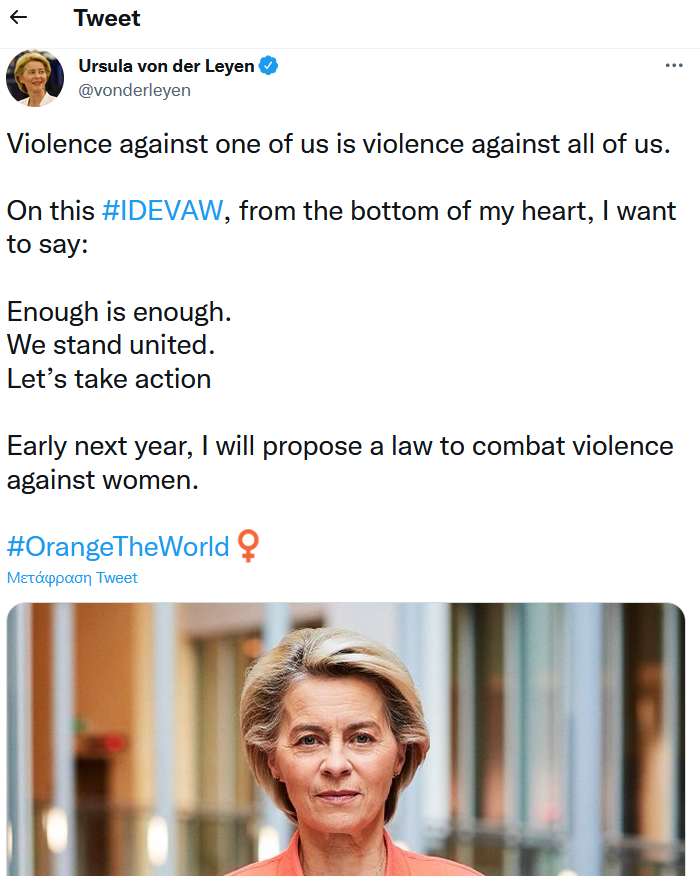Click the words "to say:"

point(47,244)
